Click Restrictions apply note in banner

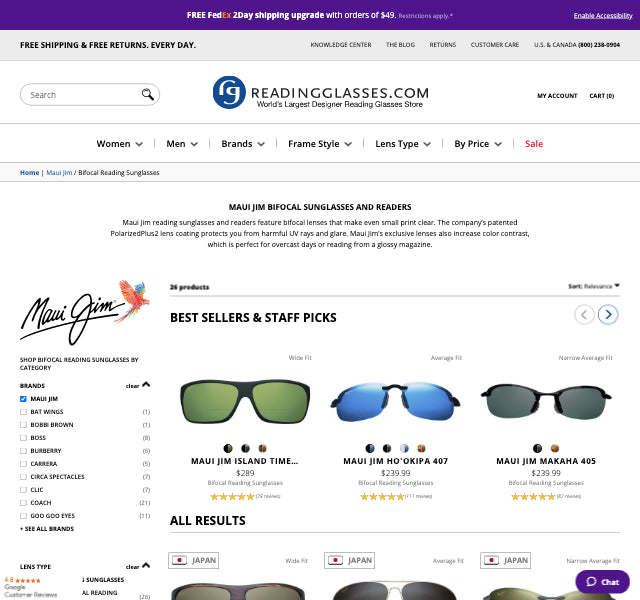click(x=426, y=16)
